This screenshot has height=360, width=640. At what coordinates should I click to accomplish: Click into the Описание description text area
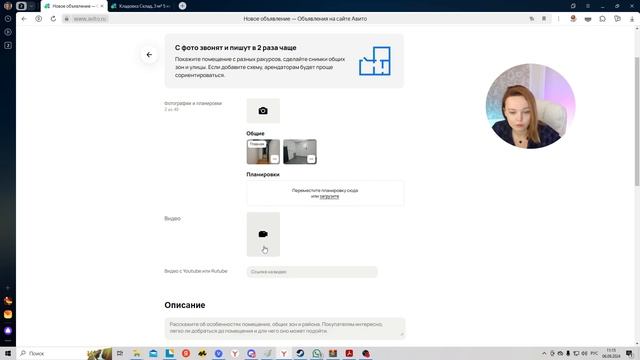pos(285,328)
